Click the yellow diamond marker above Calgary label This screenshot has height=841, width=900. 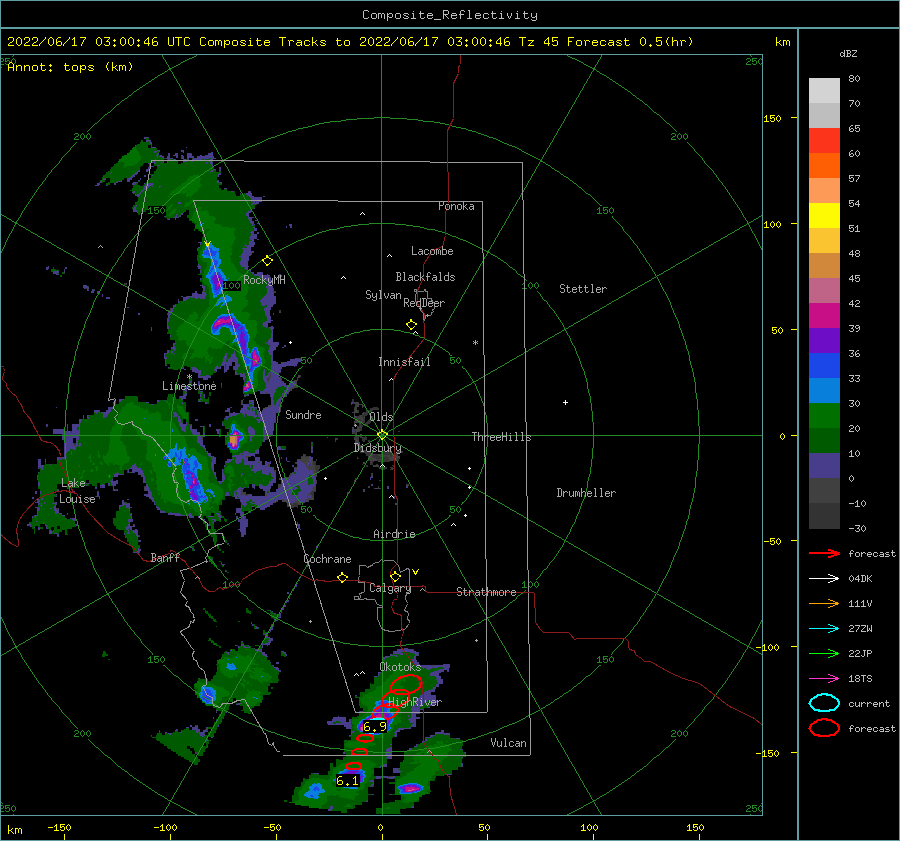[x=395, y=576]
